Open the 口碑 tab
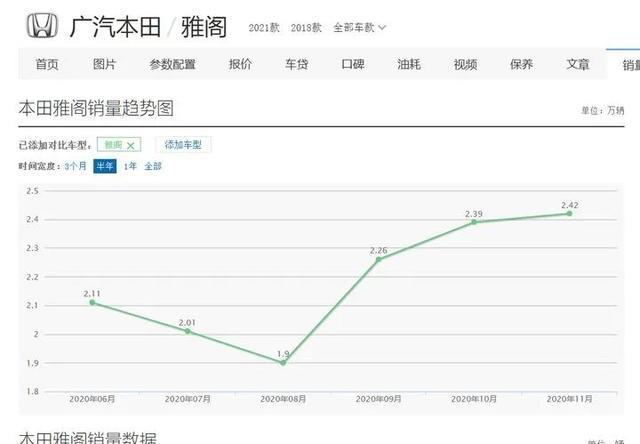 353,64
